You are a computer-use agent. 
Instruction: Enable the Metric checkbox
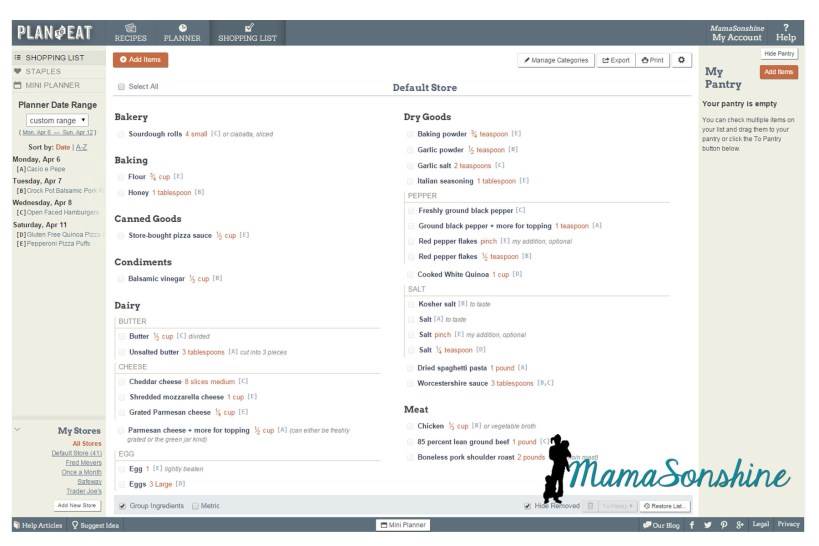coord(195,506)
